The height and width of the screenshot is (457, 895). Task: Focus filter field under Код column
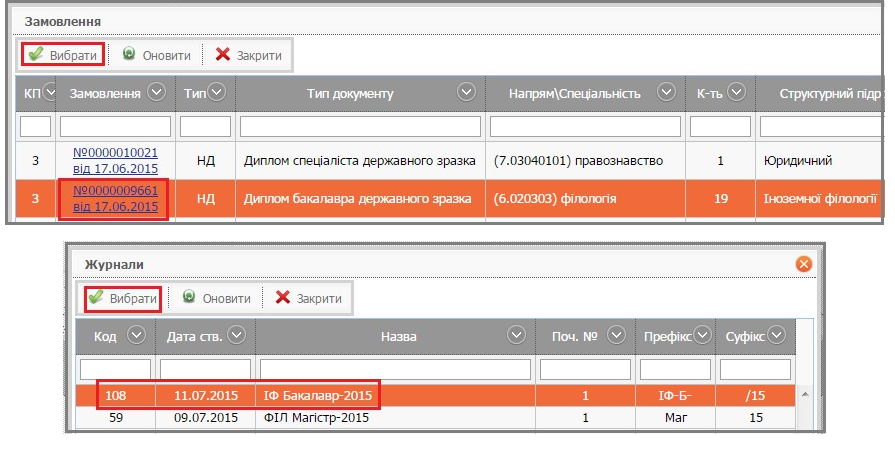pyautogui.click(x=115, y=369)
